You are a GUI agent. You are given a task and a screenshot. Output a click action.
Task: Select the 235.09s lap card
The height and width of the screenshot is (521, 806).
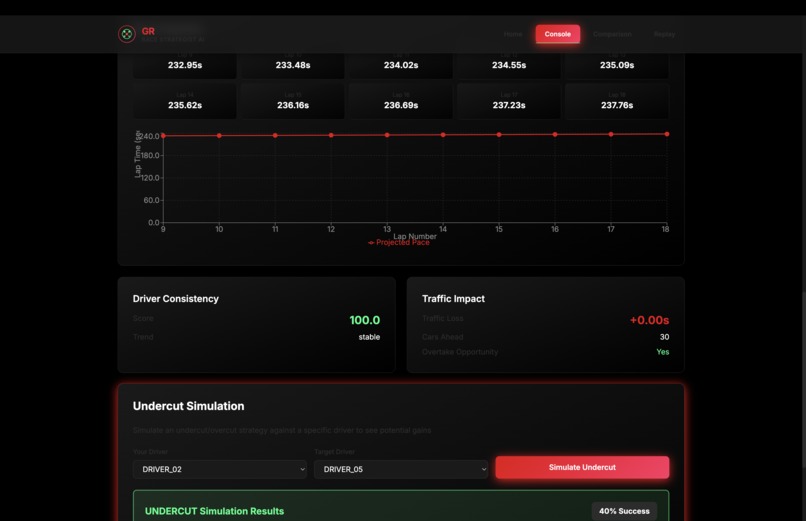[x=617, y=65]
